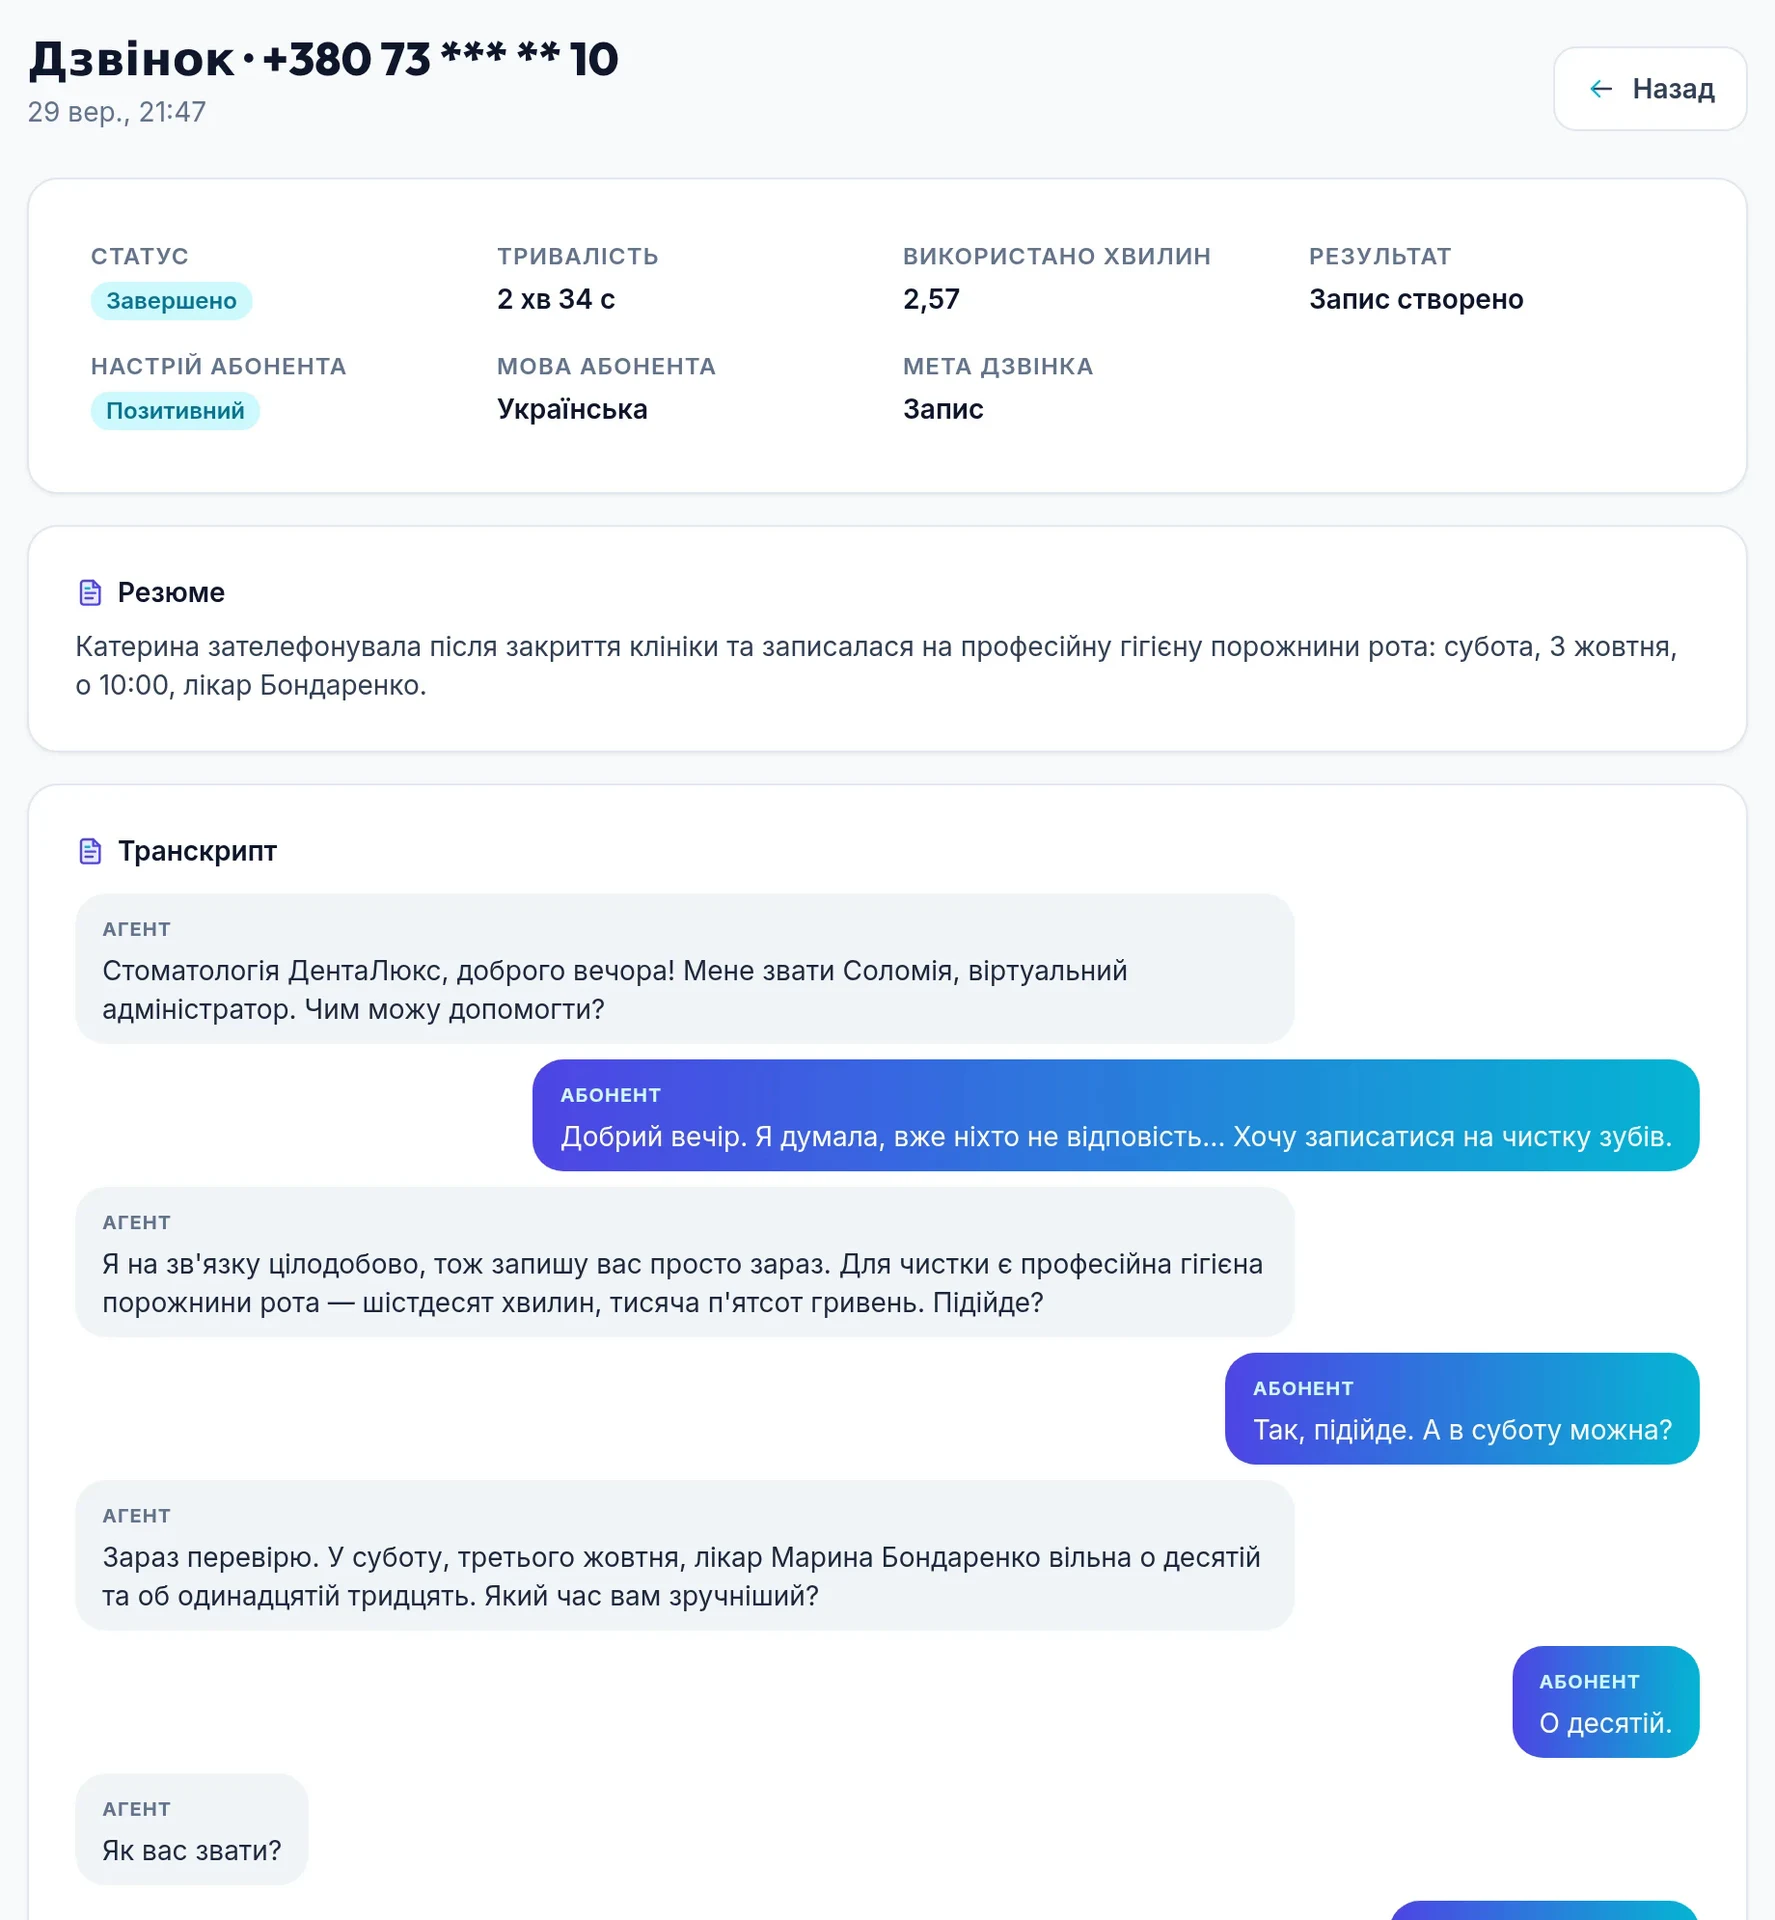
Task: Click agent question Як вас звати?
Action: [x=192, y=1830]
